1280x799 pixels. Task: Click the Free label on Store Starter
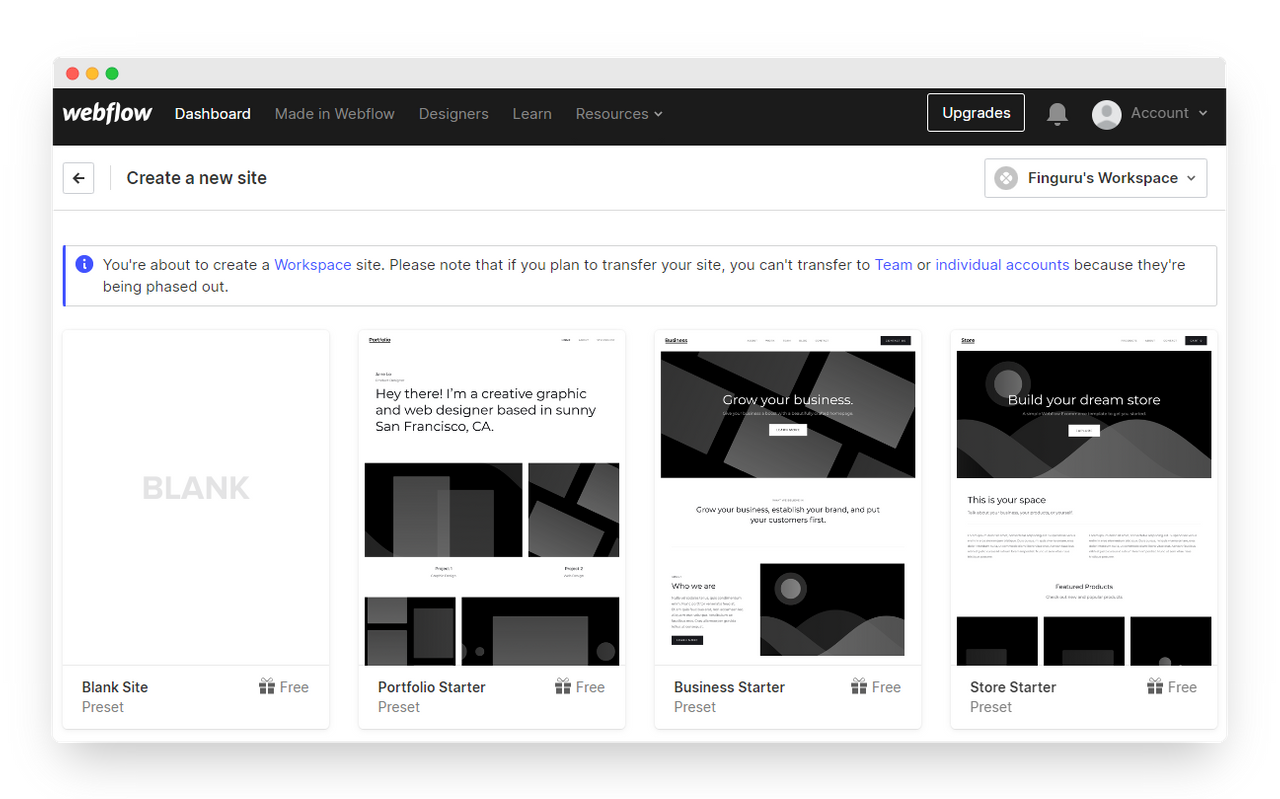[1182, 687]
